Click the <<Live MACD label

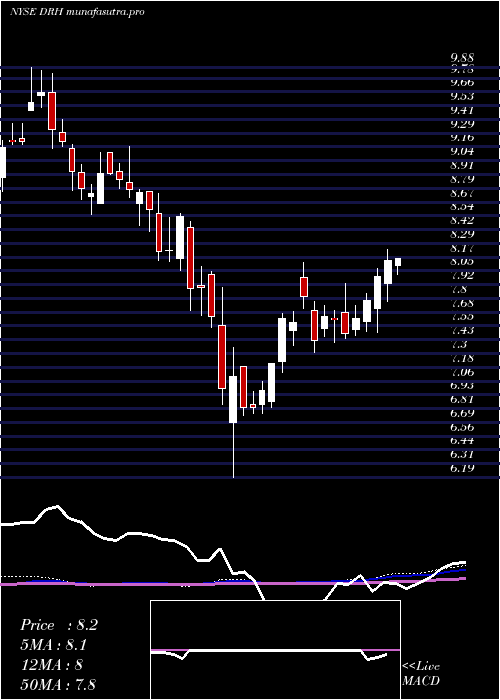[x=421, y=674]
